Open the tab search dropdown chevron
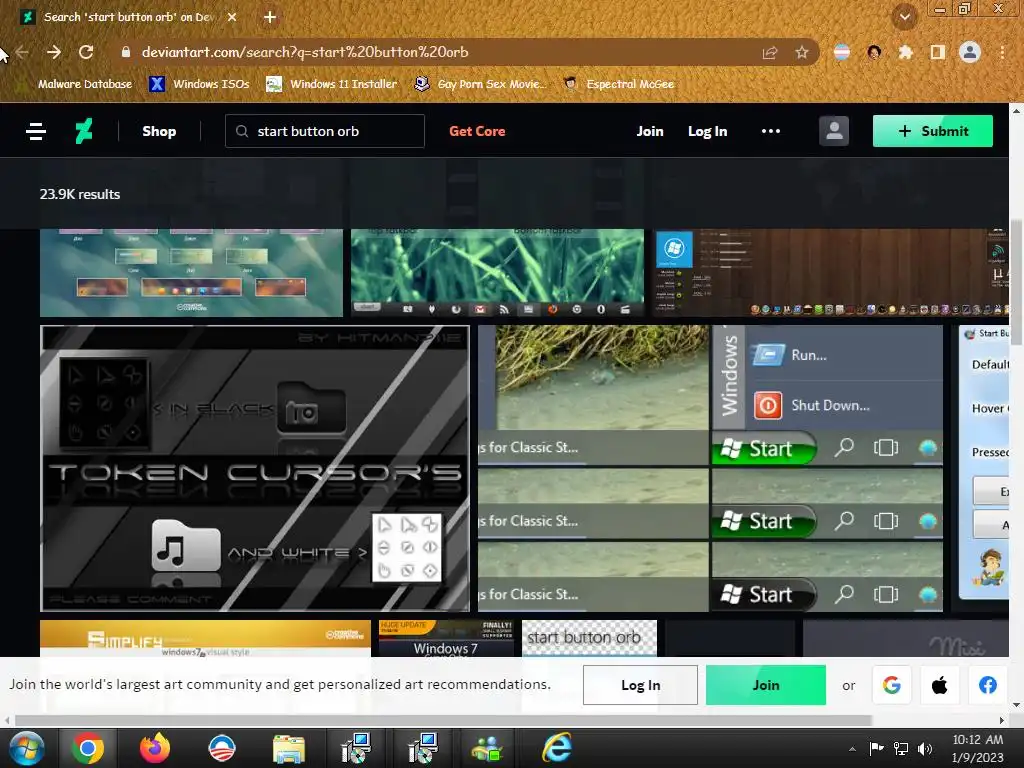This screenshot has width=1024, height=768. coord(904,17)
